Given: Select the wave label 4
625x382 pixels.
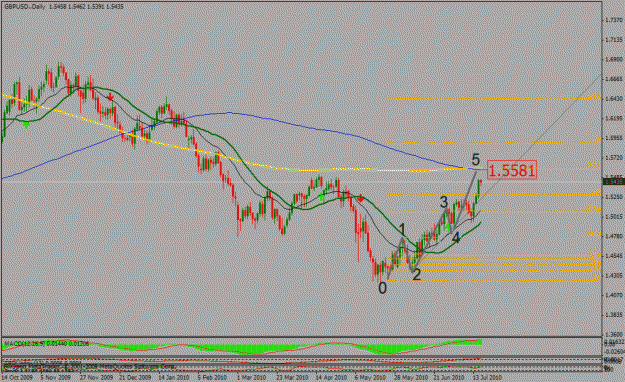Looking at the screenshot, I should pyautogui.click(x=456, y=238).
